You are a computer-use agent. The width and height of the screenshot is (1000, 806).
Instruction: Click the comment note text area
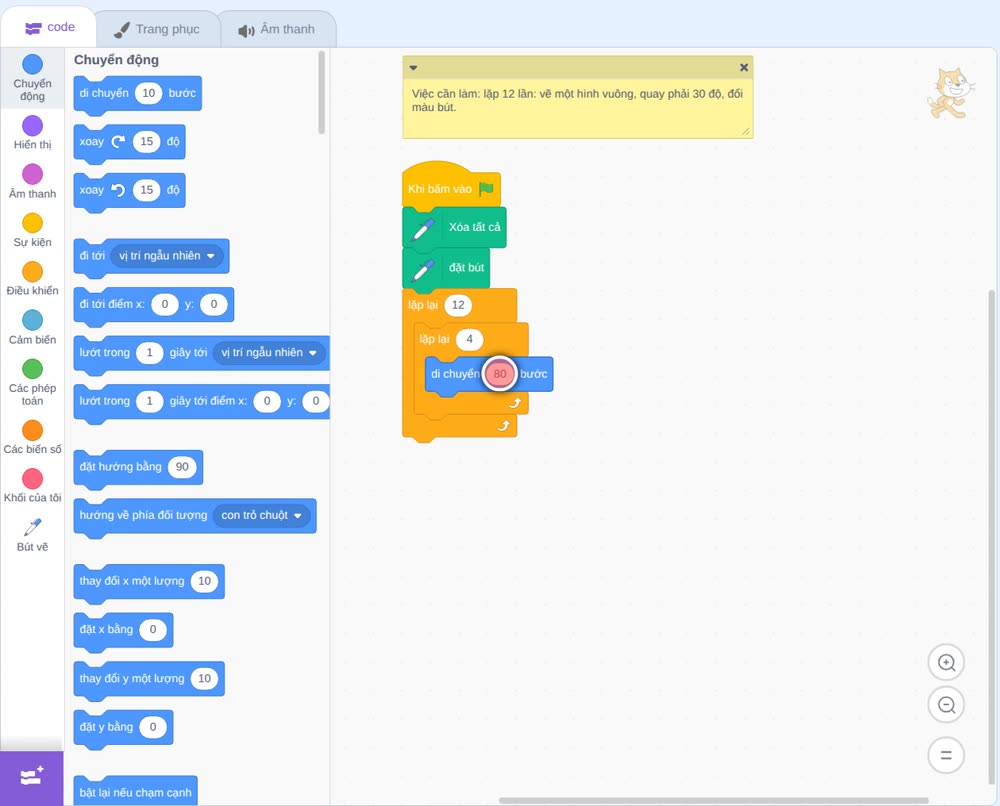578,107
